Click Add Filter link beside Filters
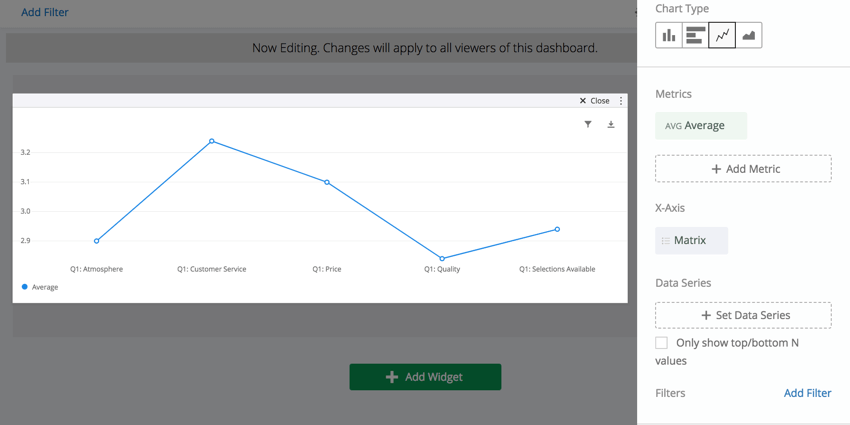Screen dimensions: 850x425 click(808, 393)
